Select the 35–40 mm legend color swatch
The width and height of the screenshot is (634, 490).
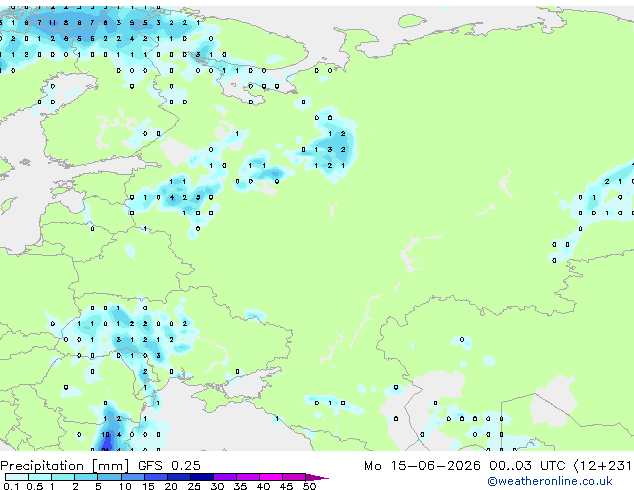[247, 477]
